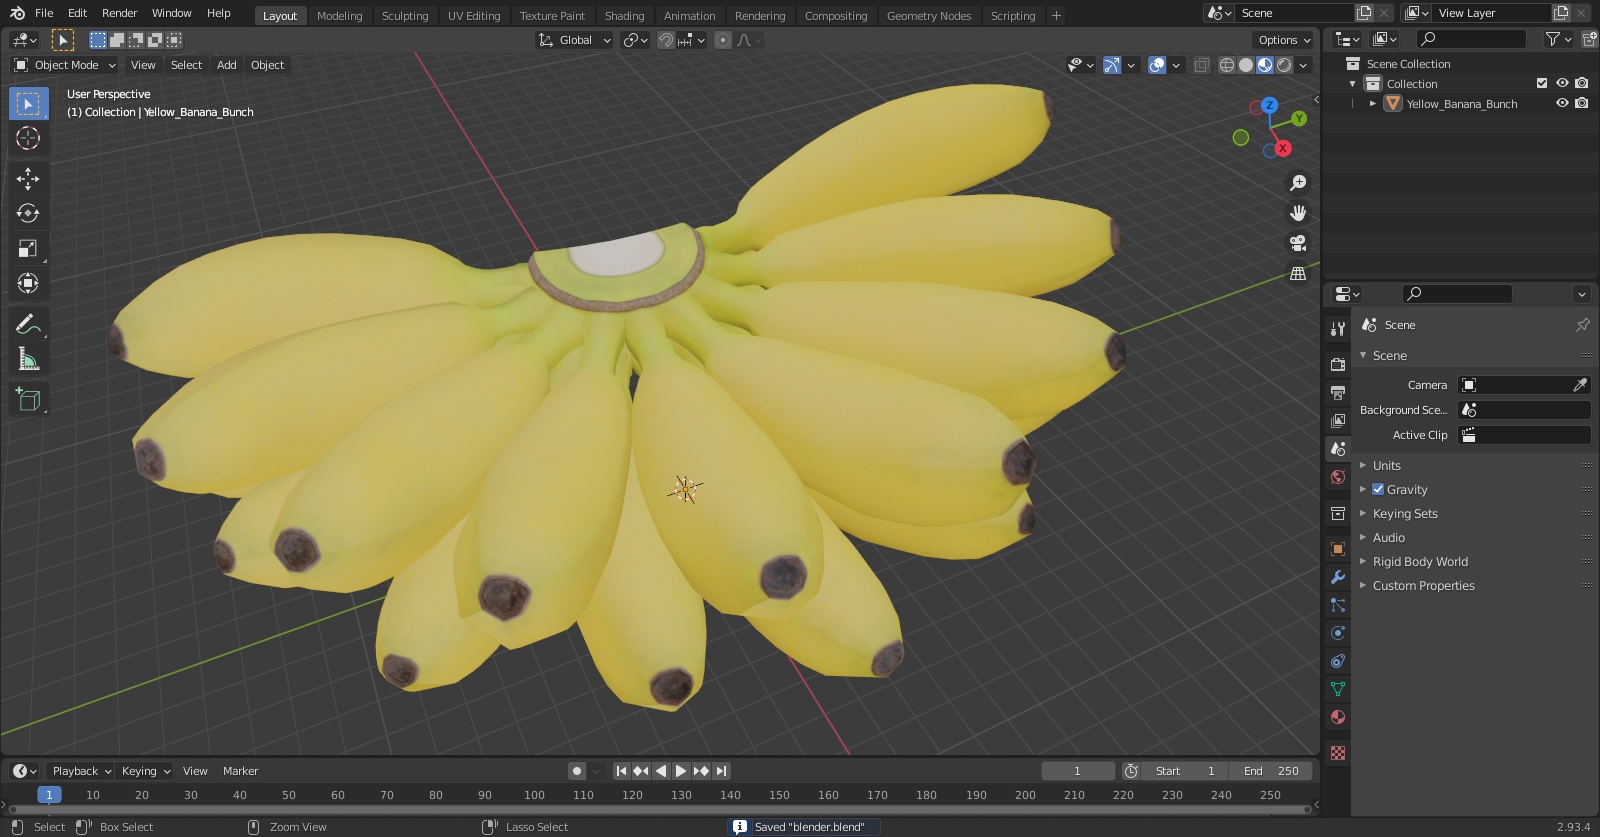Open the Physics properties tab
1600x837 pixels.
pyautogui.click(x=1338, y=633)
